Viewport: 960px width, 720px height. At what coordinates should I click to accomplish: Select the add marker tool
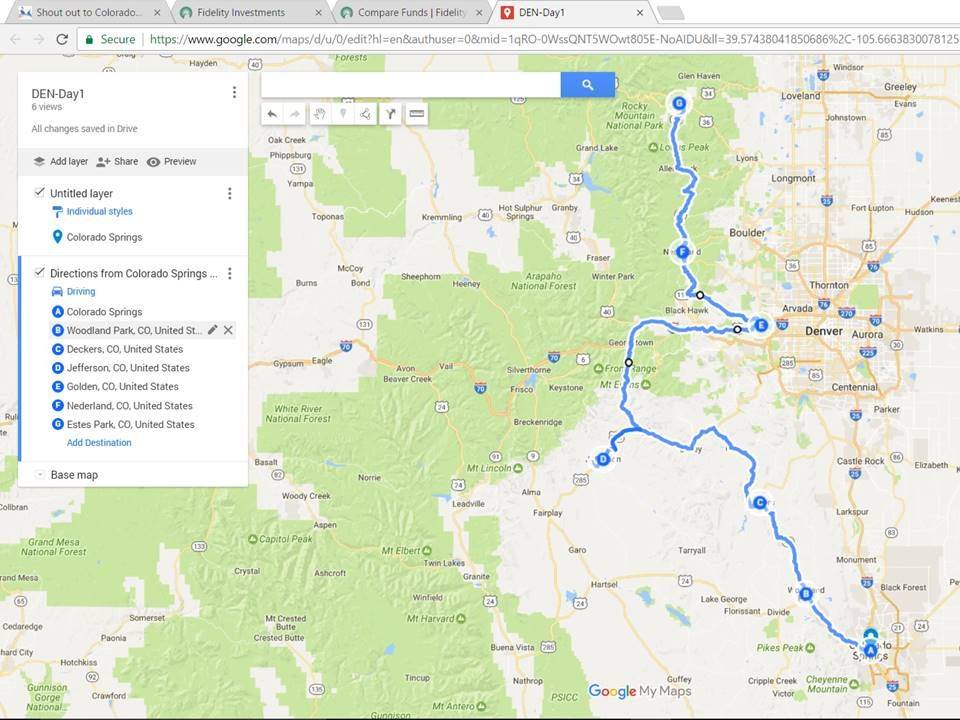[343, 114]
